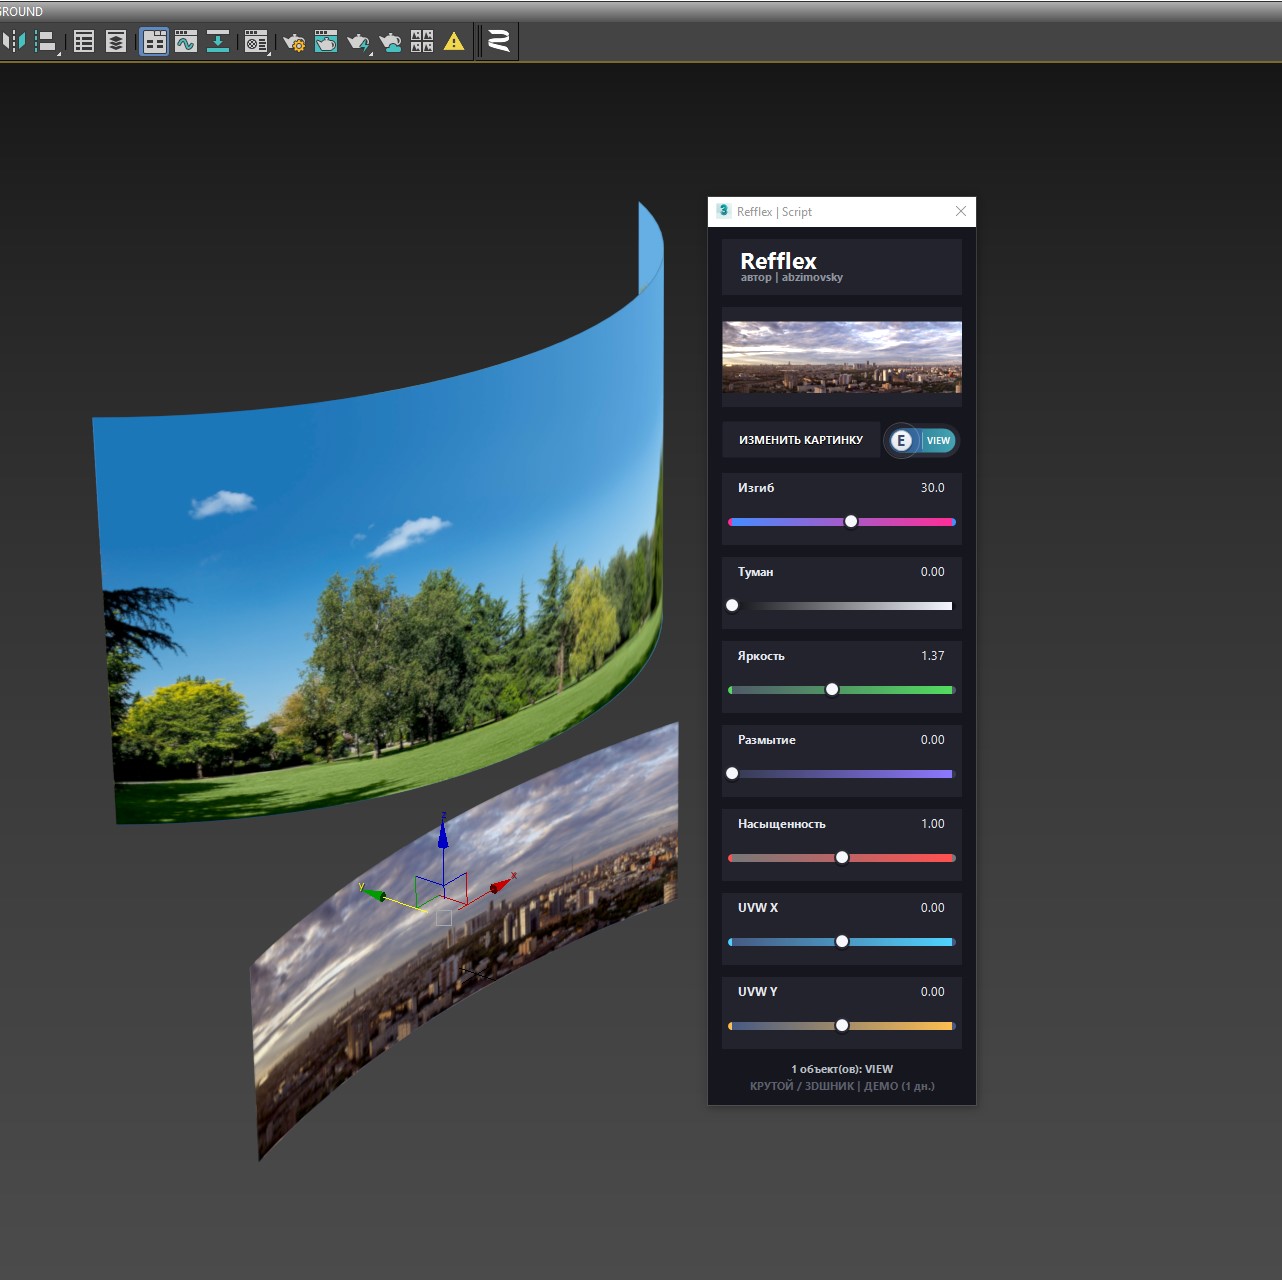Activate the Mirror tool in the toolbar
Image resolution: width=1282 pixels, height=1280 pixels.
[14, 41]
